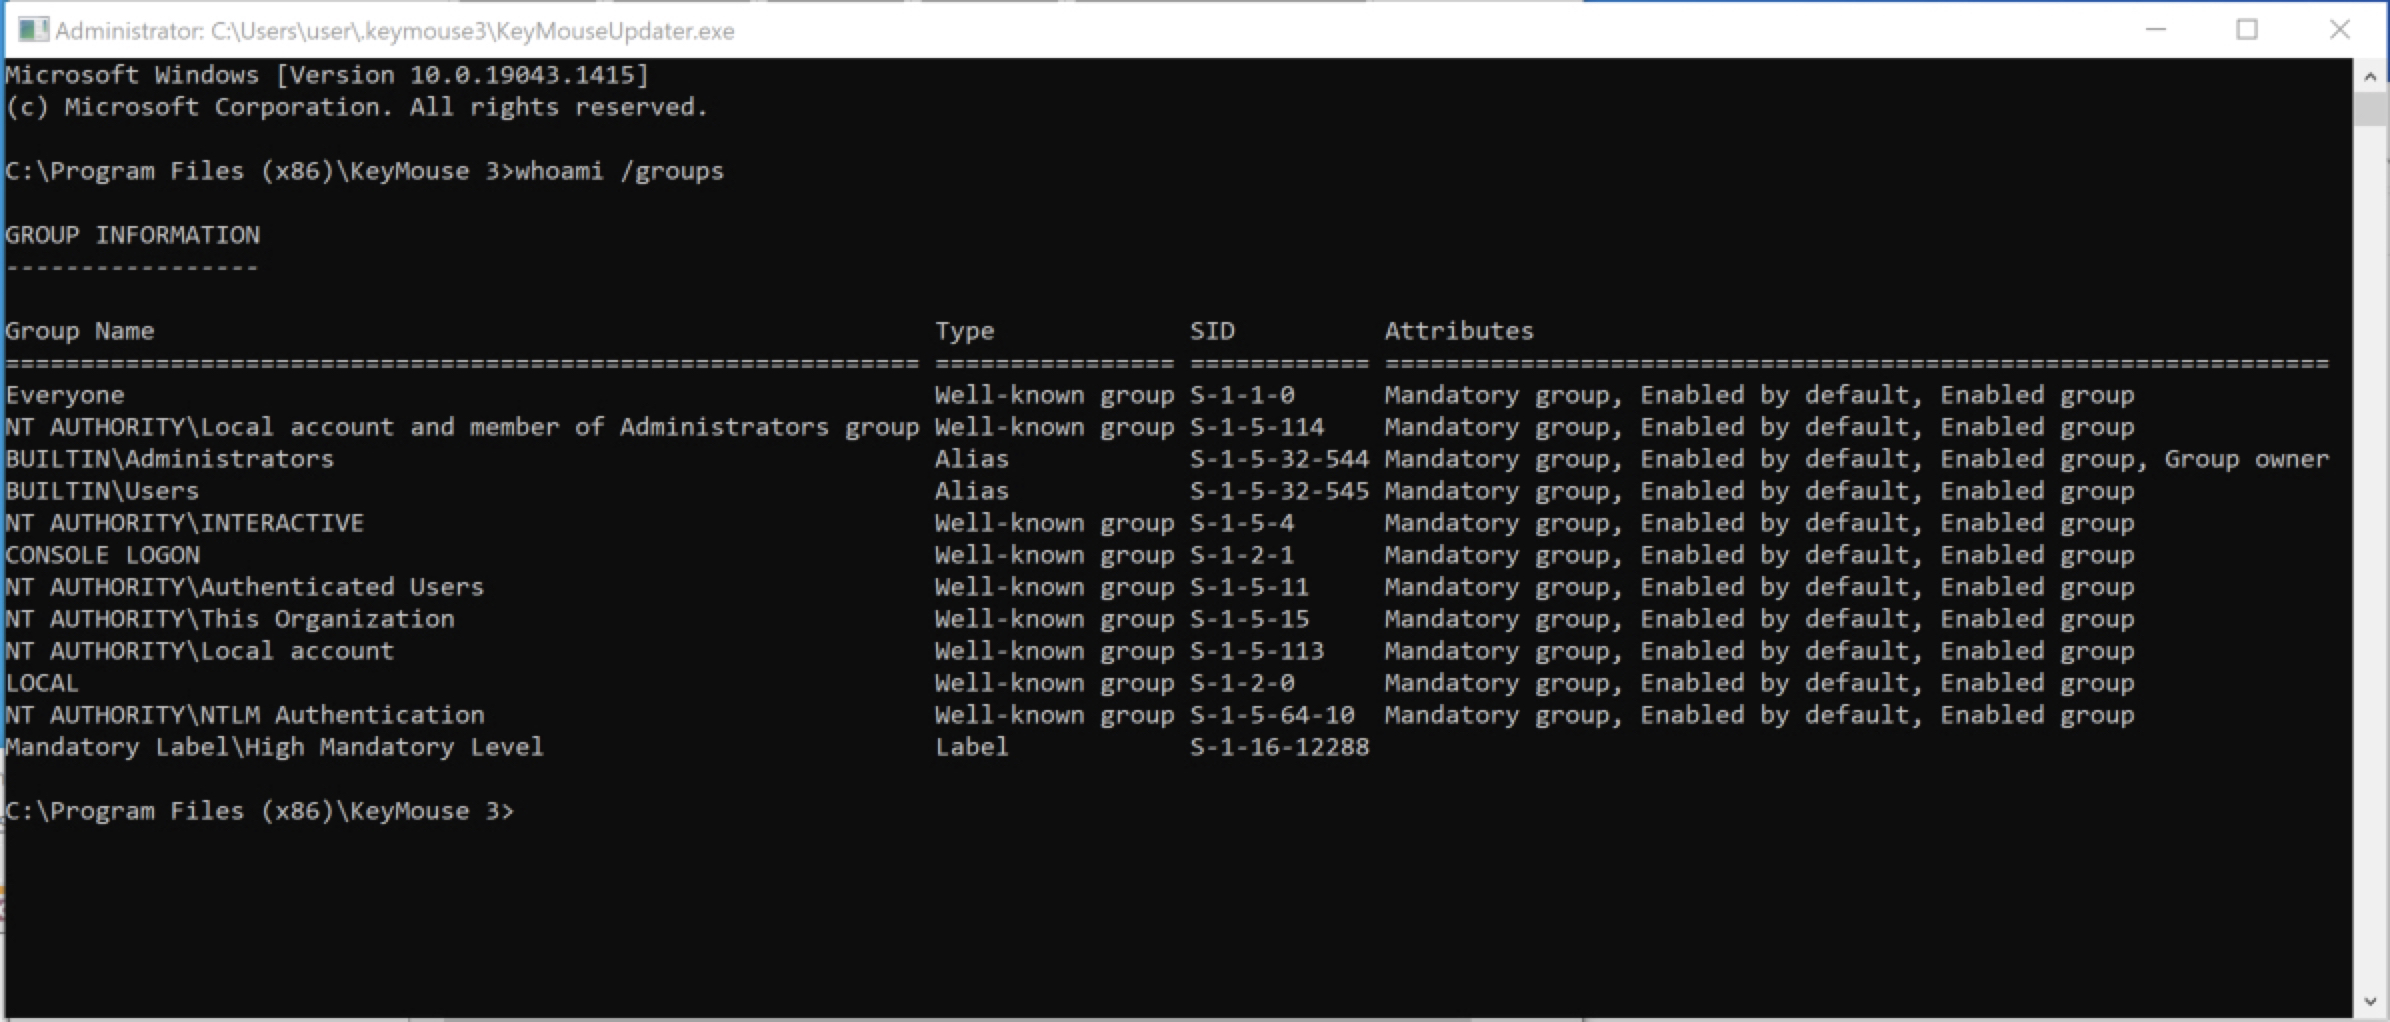Click the SID S-1-2-1
2390x1022 pixels.
point(1242,555)
